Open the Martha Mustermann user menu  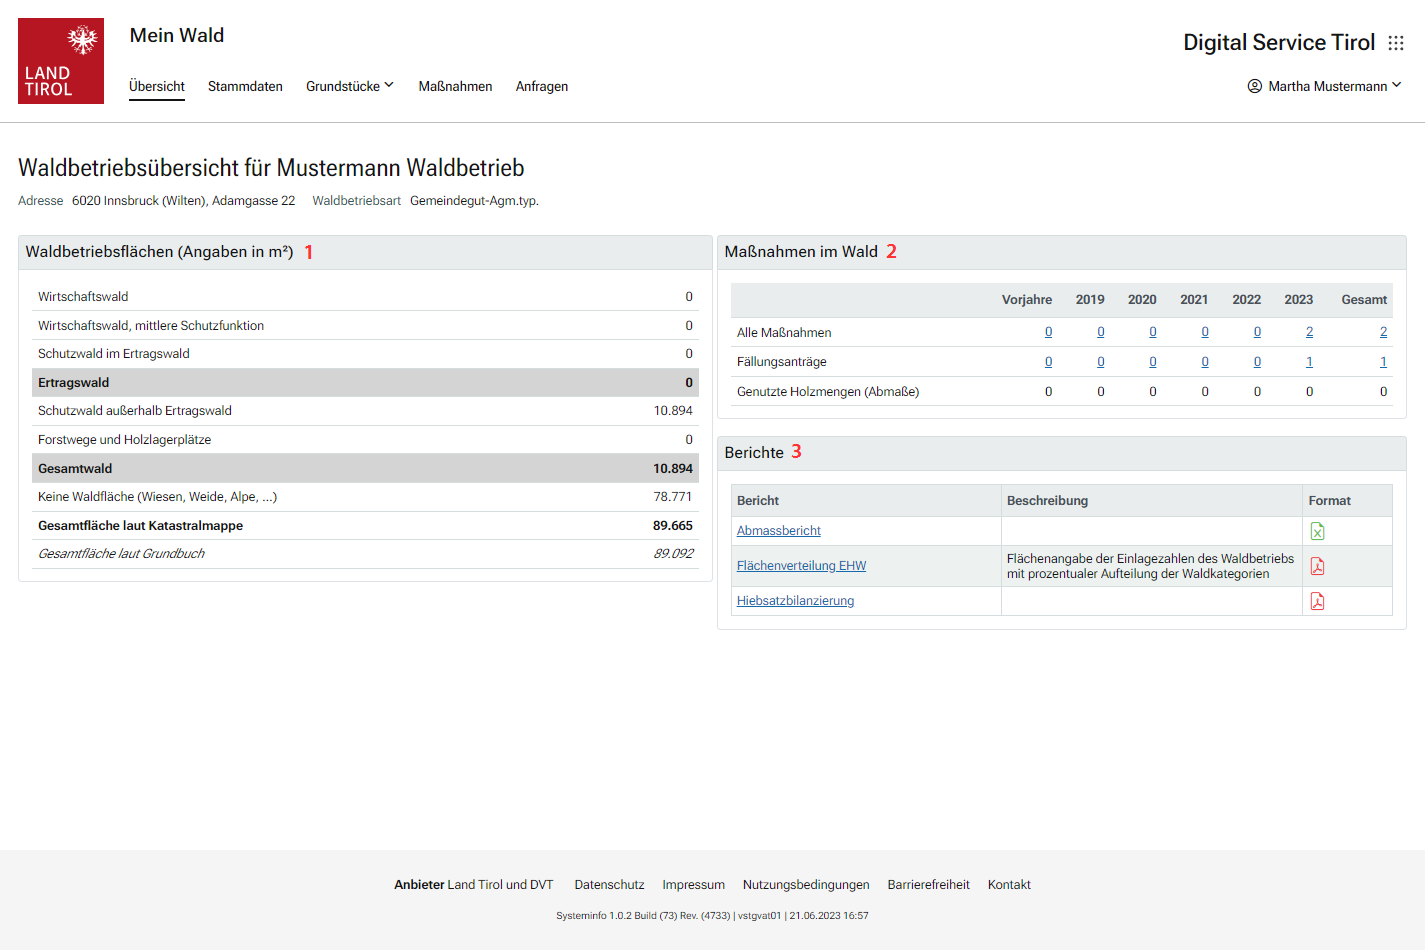coord(1327,86)
